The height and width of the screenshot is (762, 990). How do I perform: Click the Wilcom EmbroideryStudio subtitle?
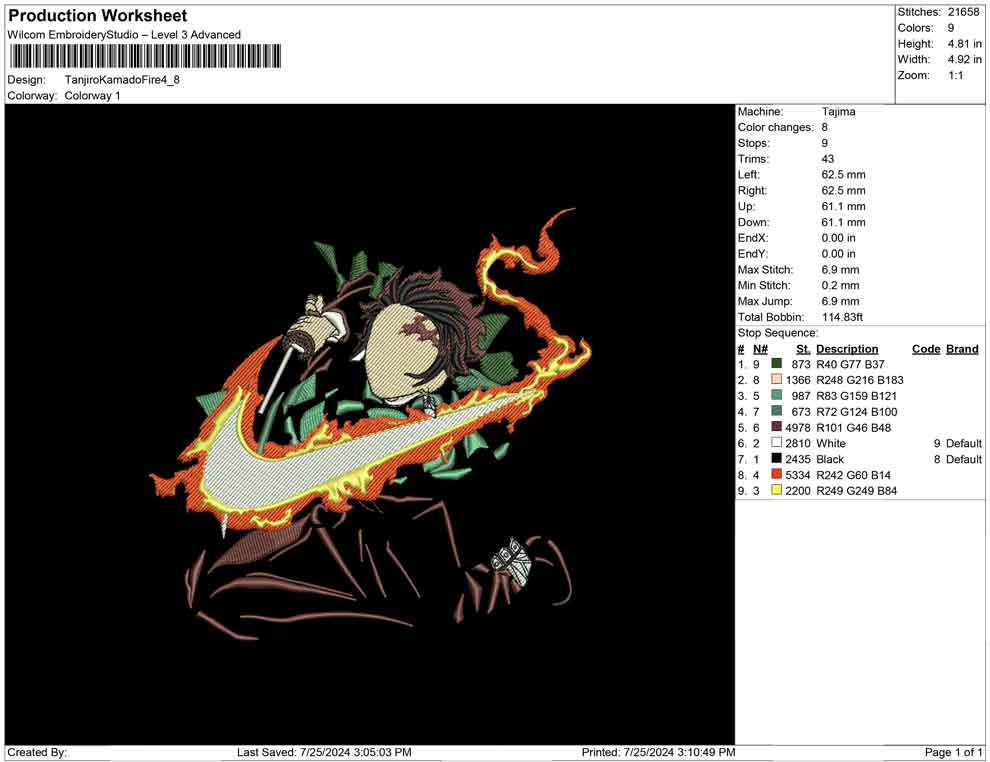[x=124, y=35]
